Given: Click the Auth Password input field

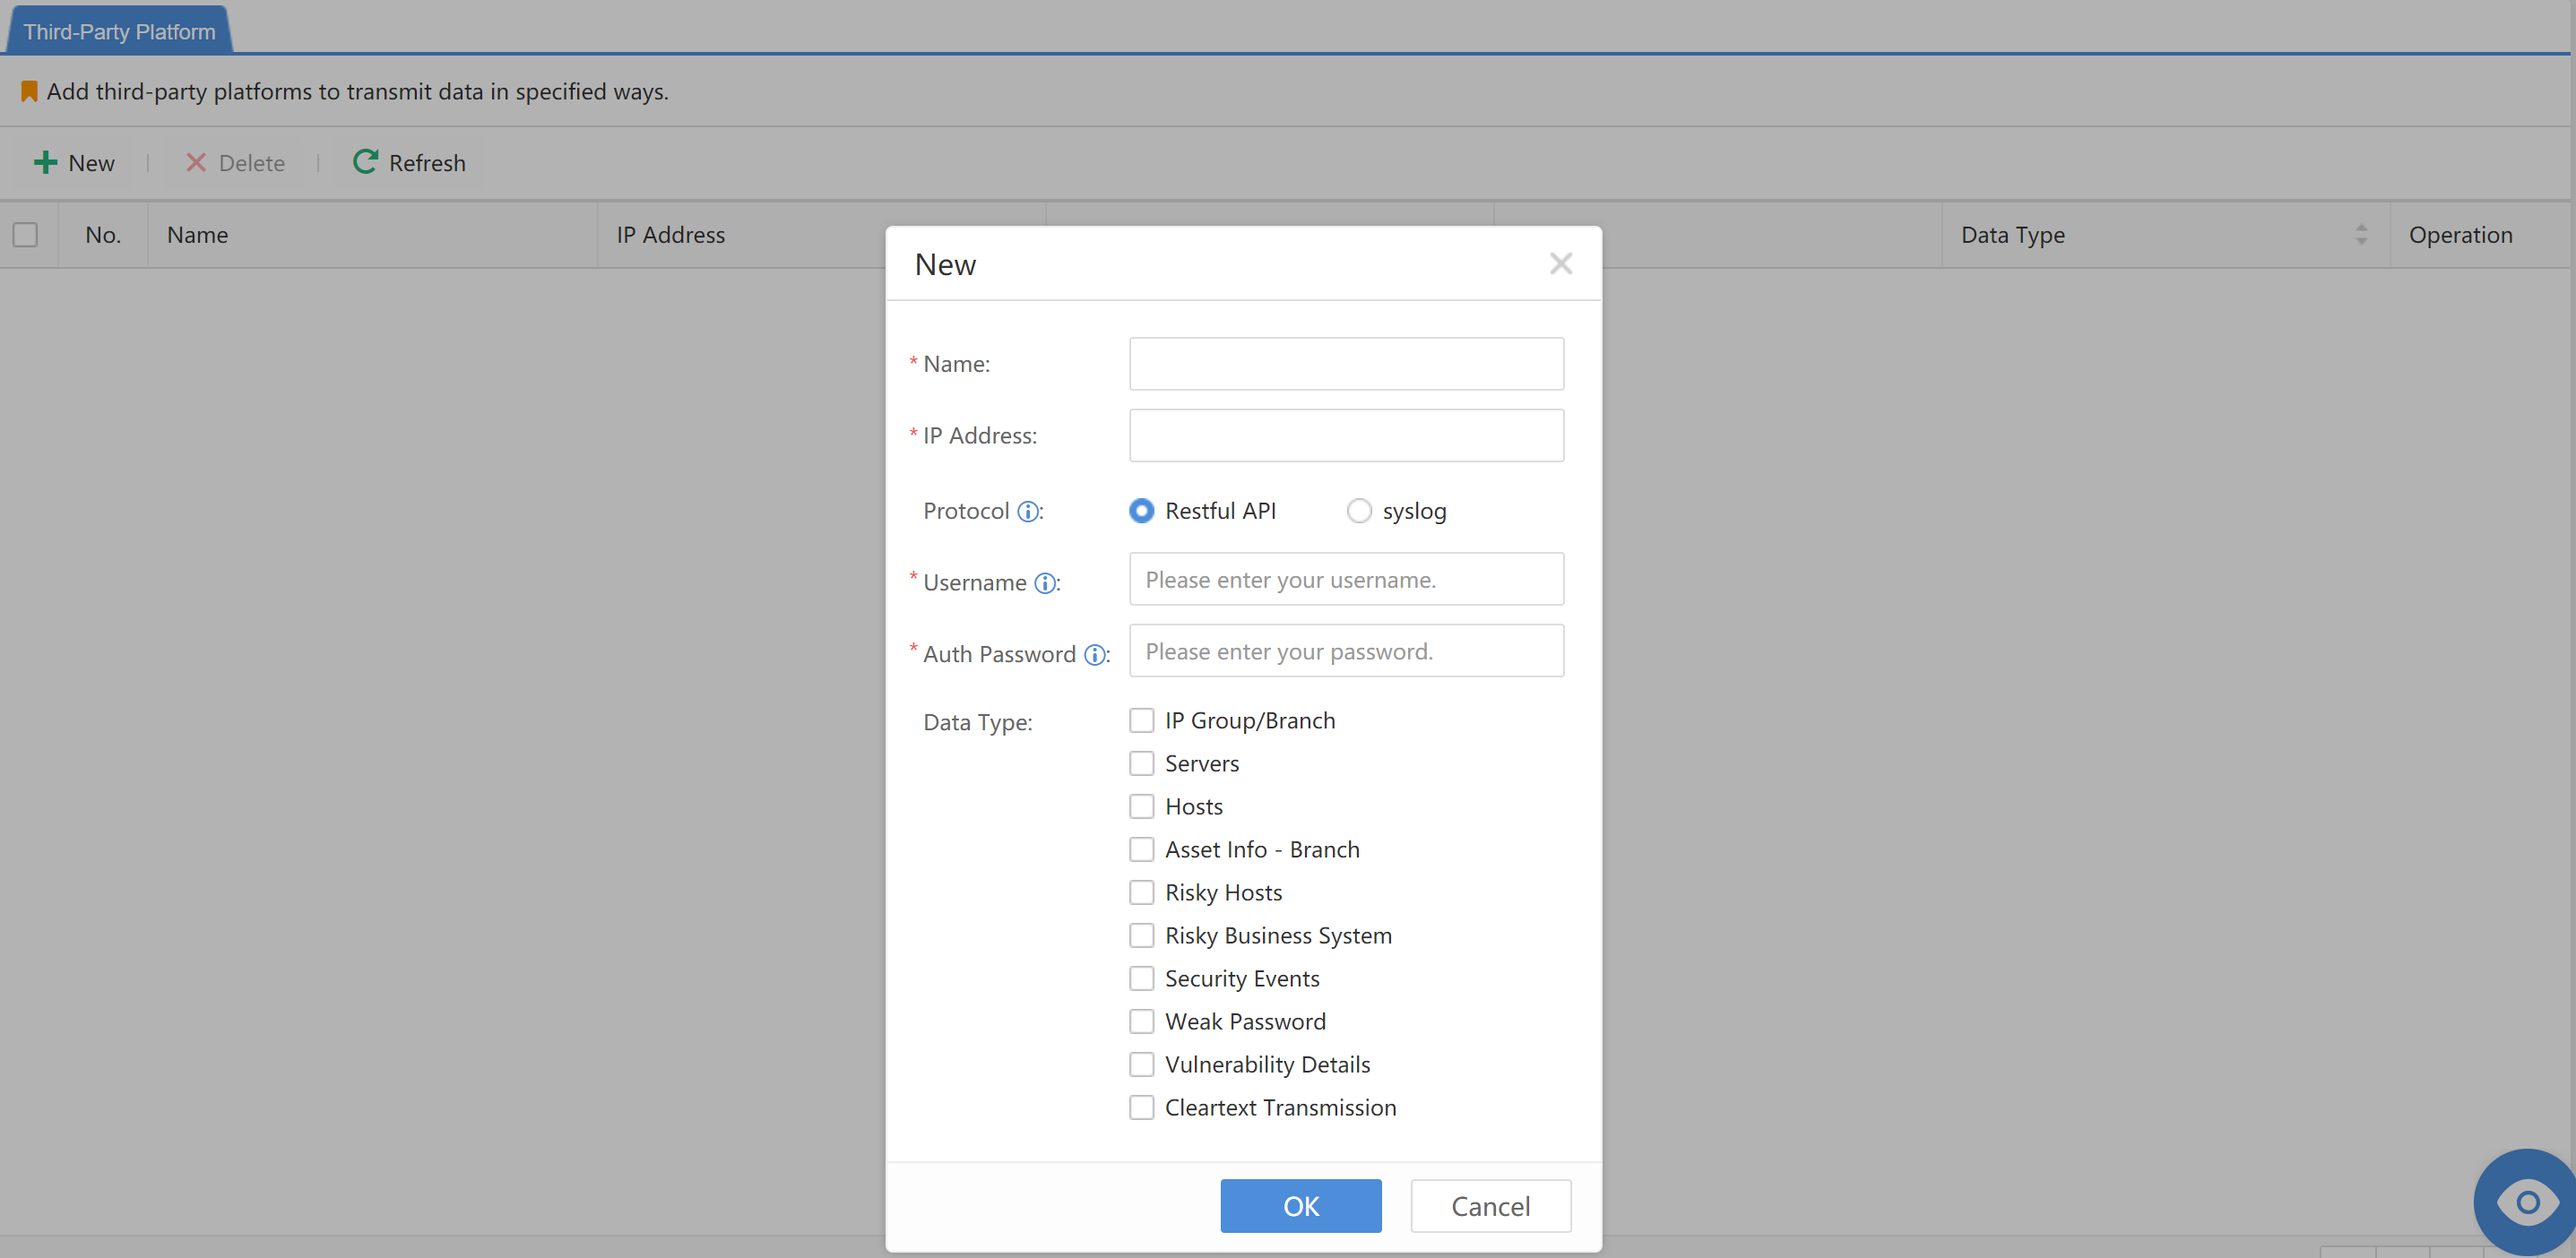Looking at the screenshot, I should [1346, 651].
